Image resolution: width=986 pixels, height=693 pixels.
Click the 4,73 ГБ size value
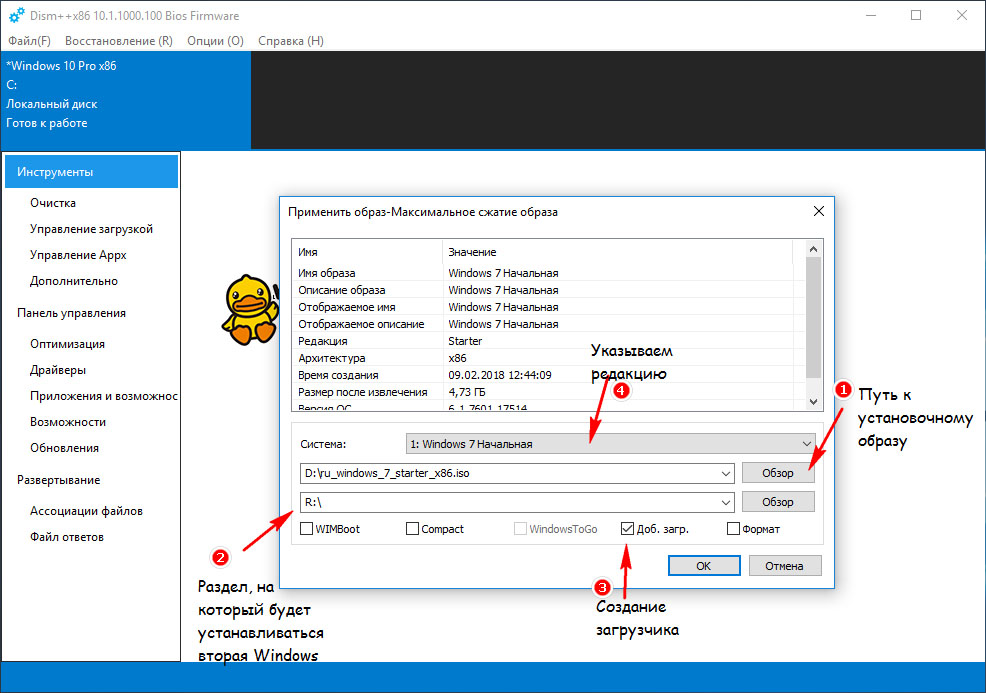(467, 392)
